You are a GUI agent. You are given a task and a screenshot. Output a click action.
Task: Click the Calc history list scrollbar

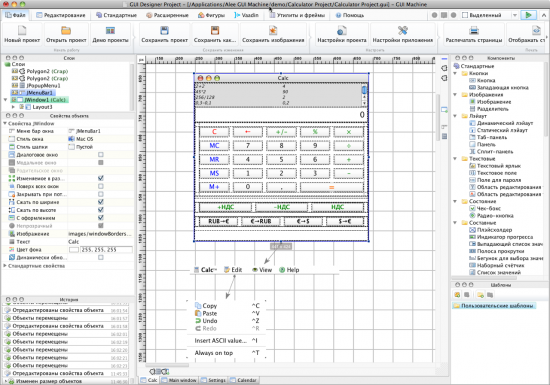pos(364,94)
